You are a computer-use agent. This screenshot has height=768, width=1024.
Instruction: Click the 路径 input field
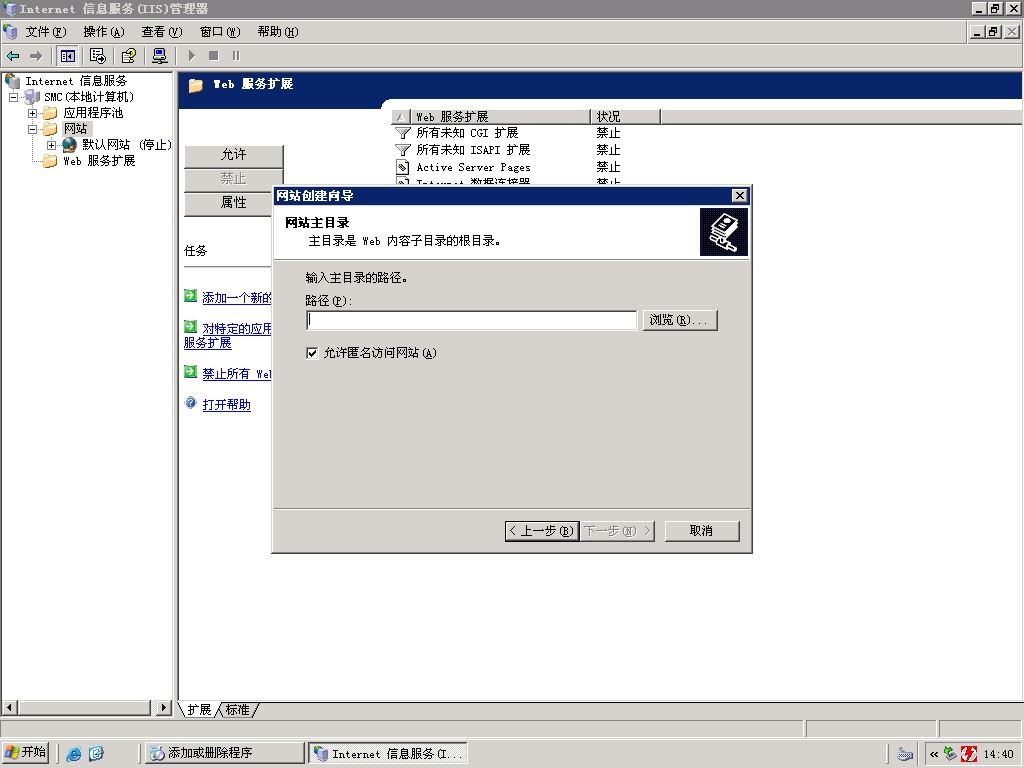pyautogui.click(x=471, y=320)
